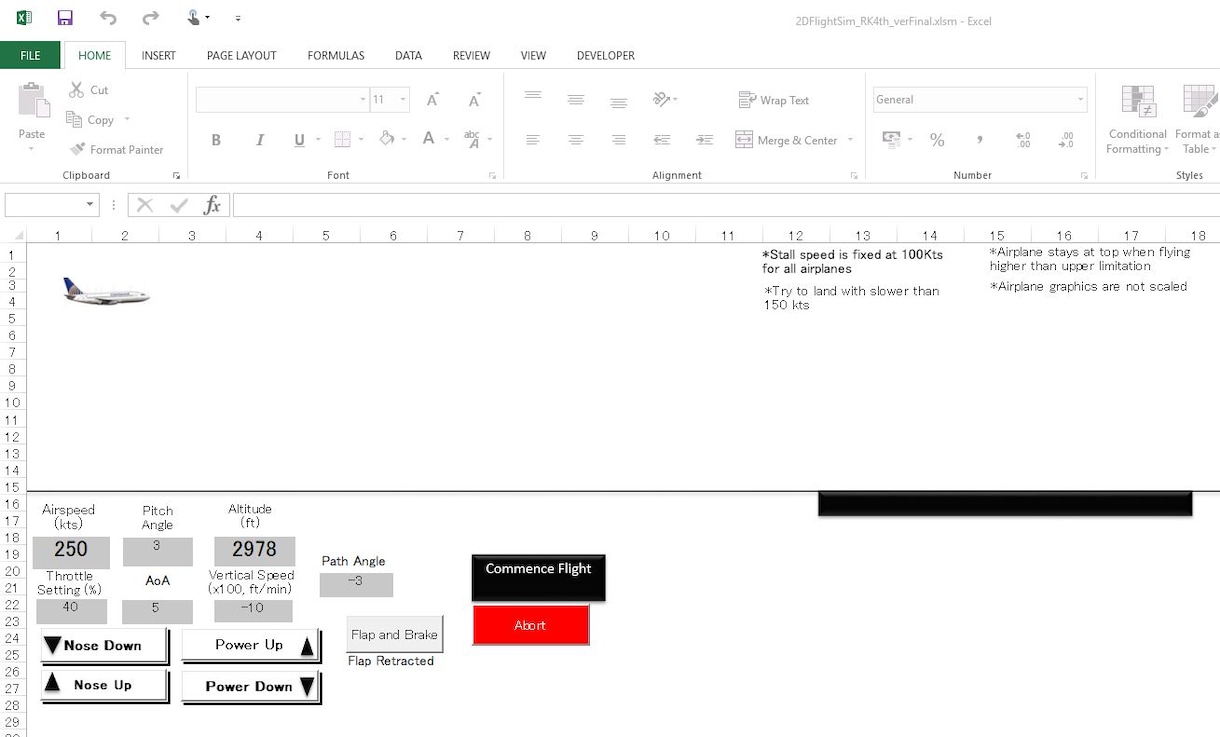The width and height of the screenshot is (1220, 737).
Task: Click the Nose Up button
Action: pyautogui.click(x=104, y=686)
